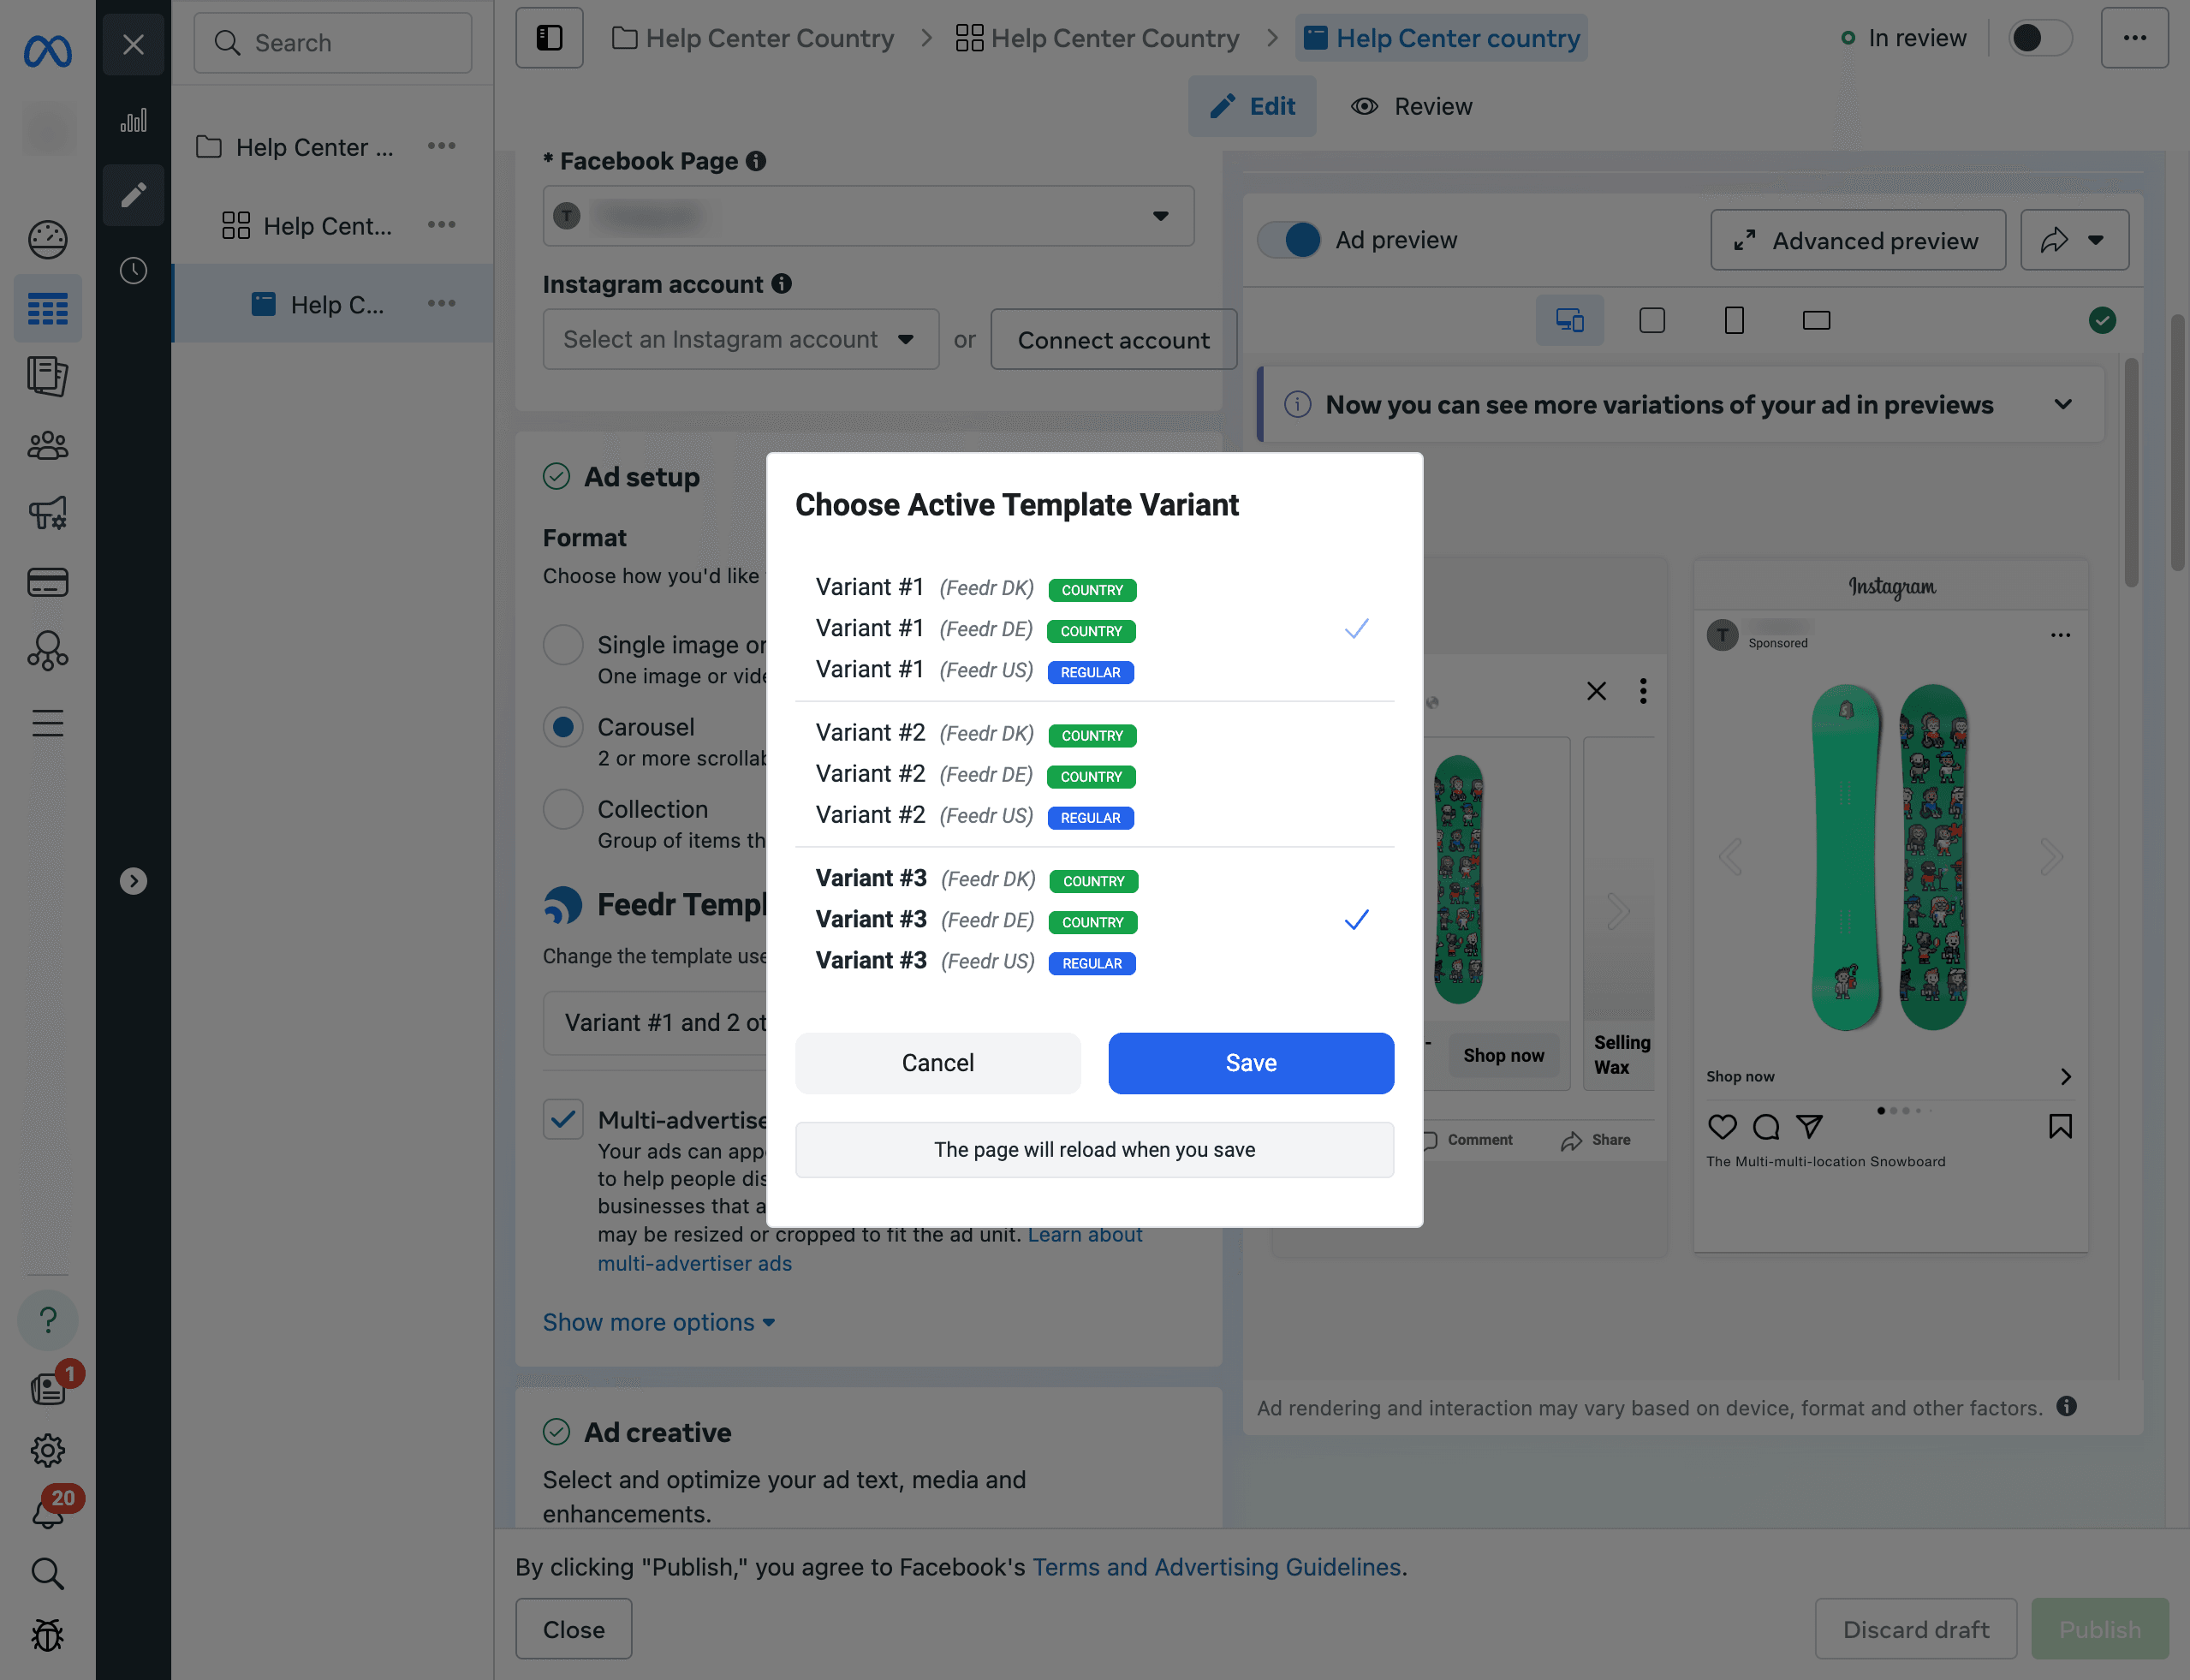Click the blue Save button
The height and width of the screenshot is (1680, 2190).
tap(1250, 1063)
